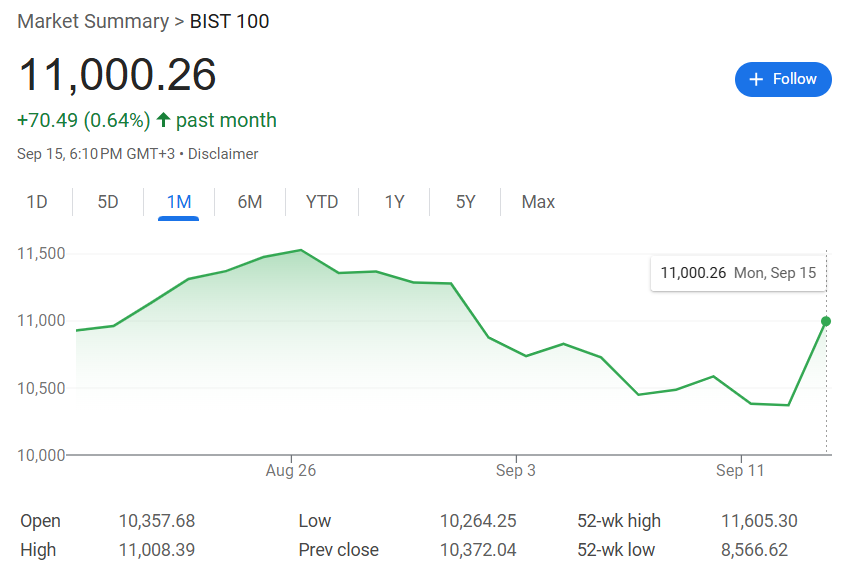Click the BIST 100 title text

(229, 21)
